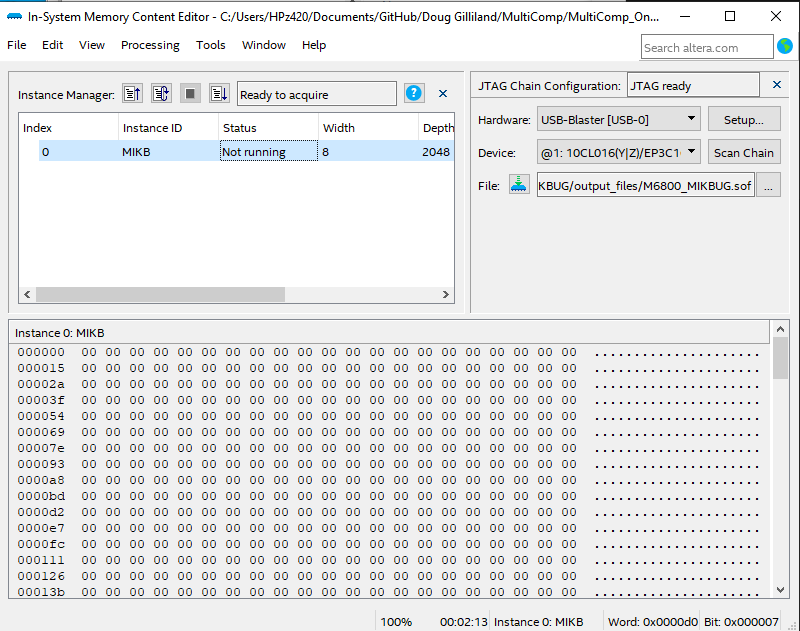This screenshot has width=800, height=631.
Task: Open the Tools menu
Action: (x=211, y=45)
